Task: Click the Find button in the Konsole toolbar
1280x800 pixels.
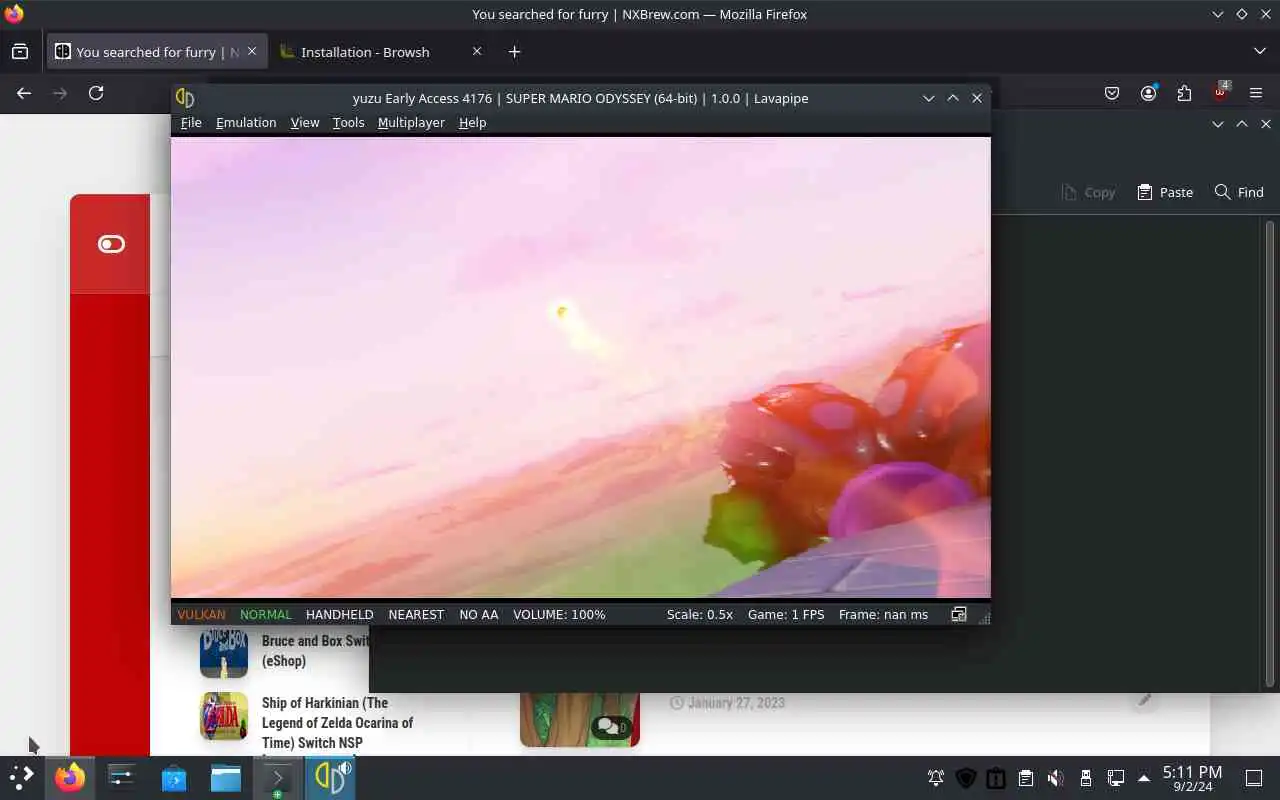Action: (x=1239, y=192)
